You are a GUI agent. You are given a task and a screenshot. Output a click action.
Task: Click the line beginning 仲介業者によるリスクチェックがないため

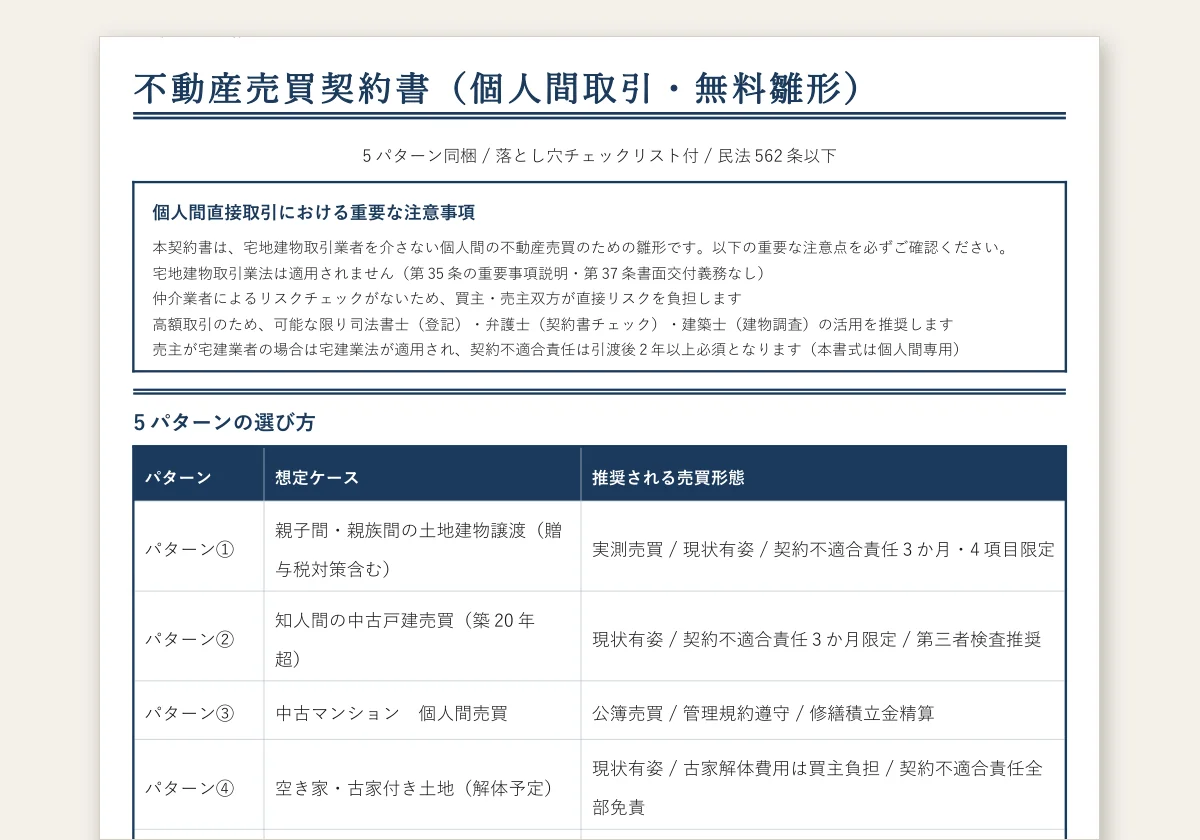(447, 299)
